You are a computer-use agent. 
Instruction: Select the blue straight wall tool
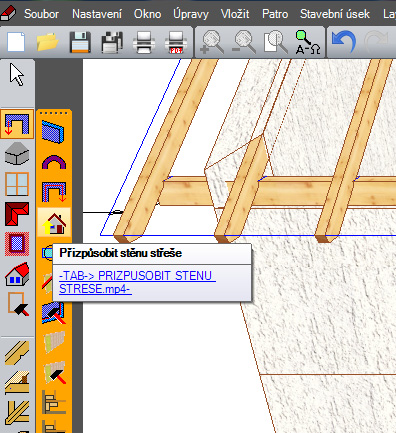point(53,132)
